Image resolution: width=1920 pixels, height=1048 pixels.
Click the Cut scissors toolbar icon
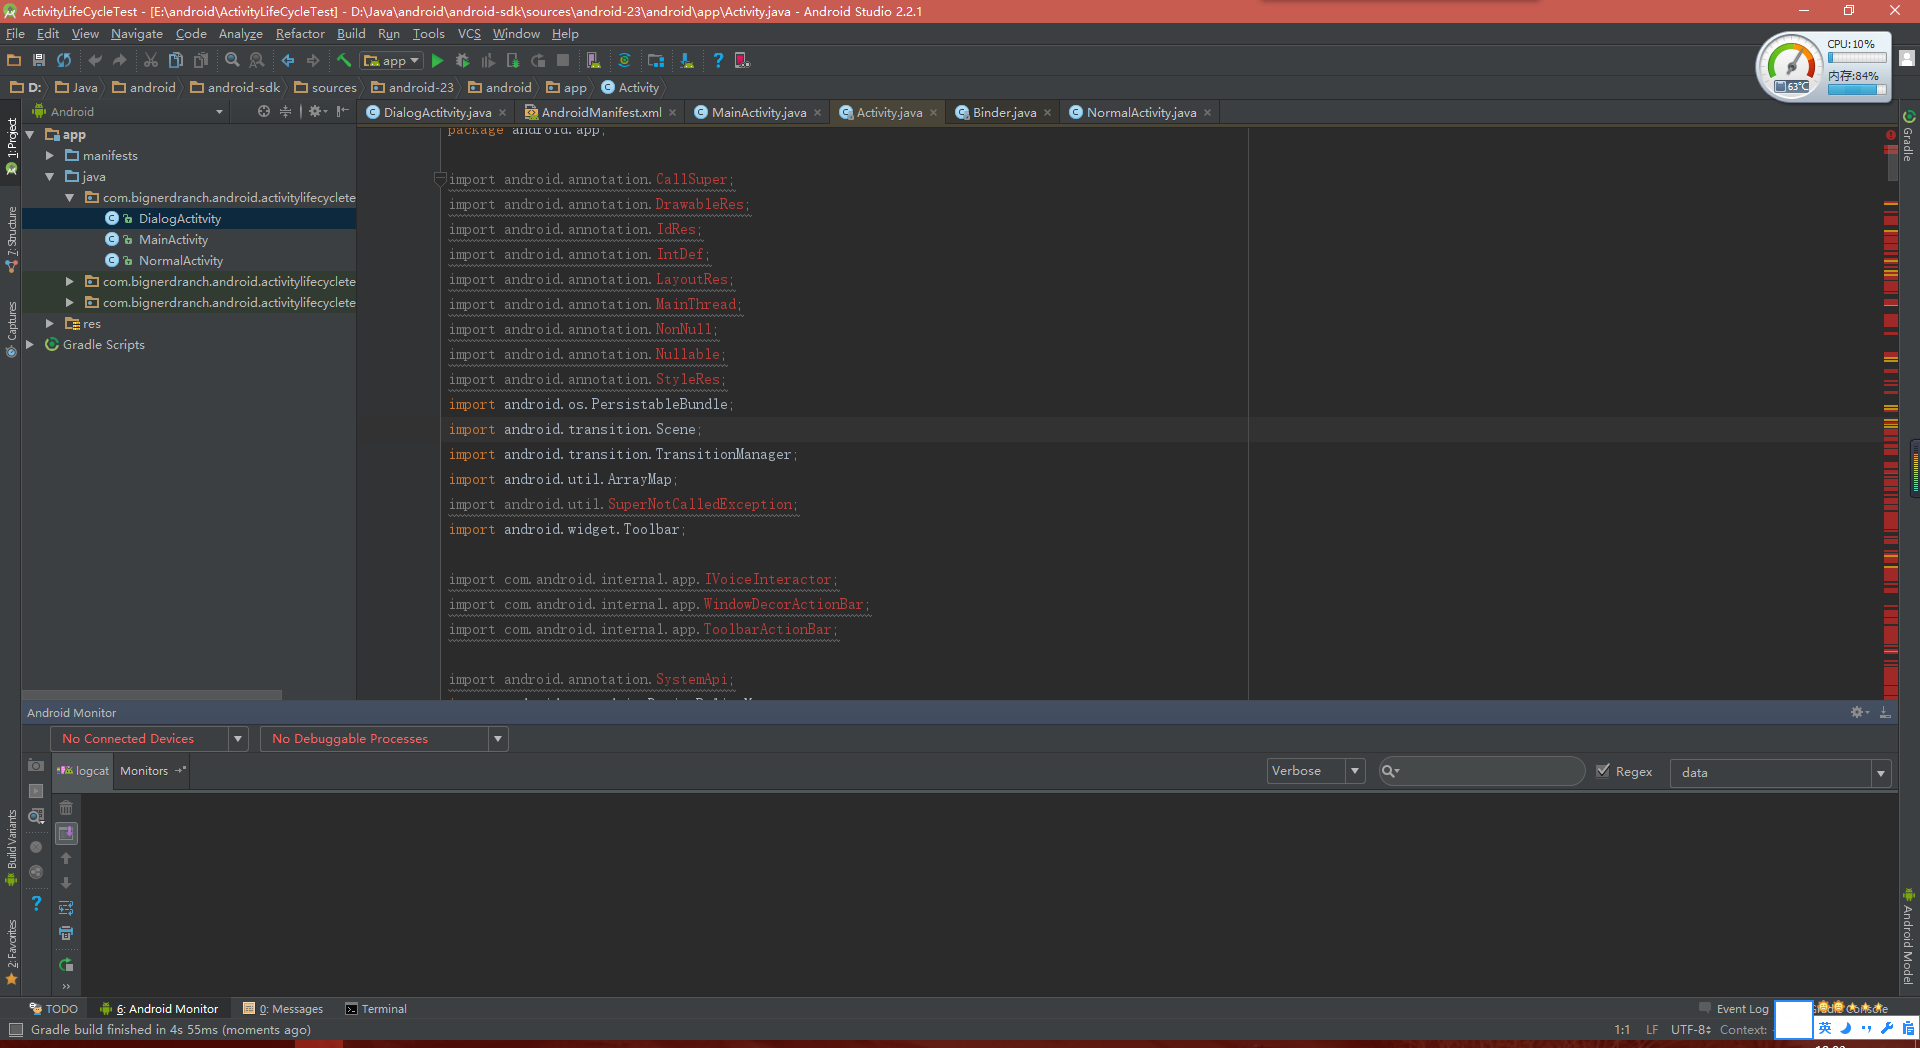[x=151, y=61]
